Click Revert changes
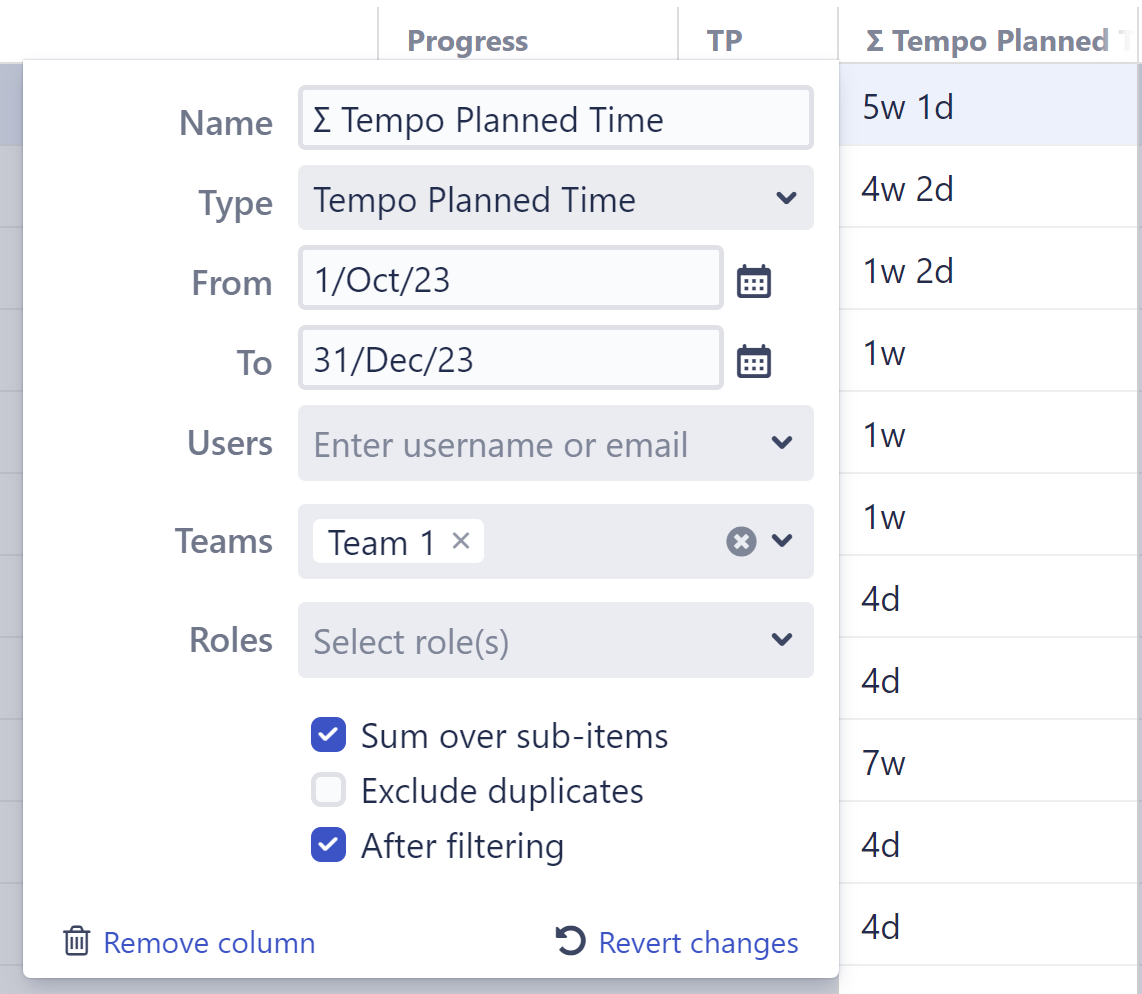Screen dimensions: 1142x994 [x=697, y=942]
